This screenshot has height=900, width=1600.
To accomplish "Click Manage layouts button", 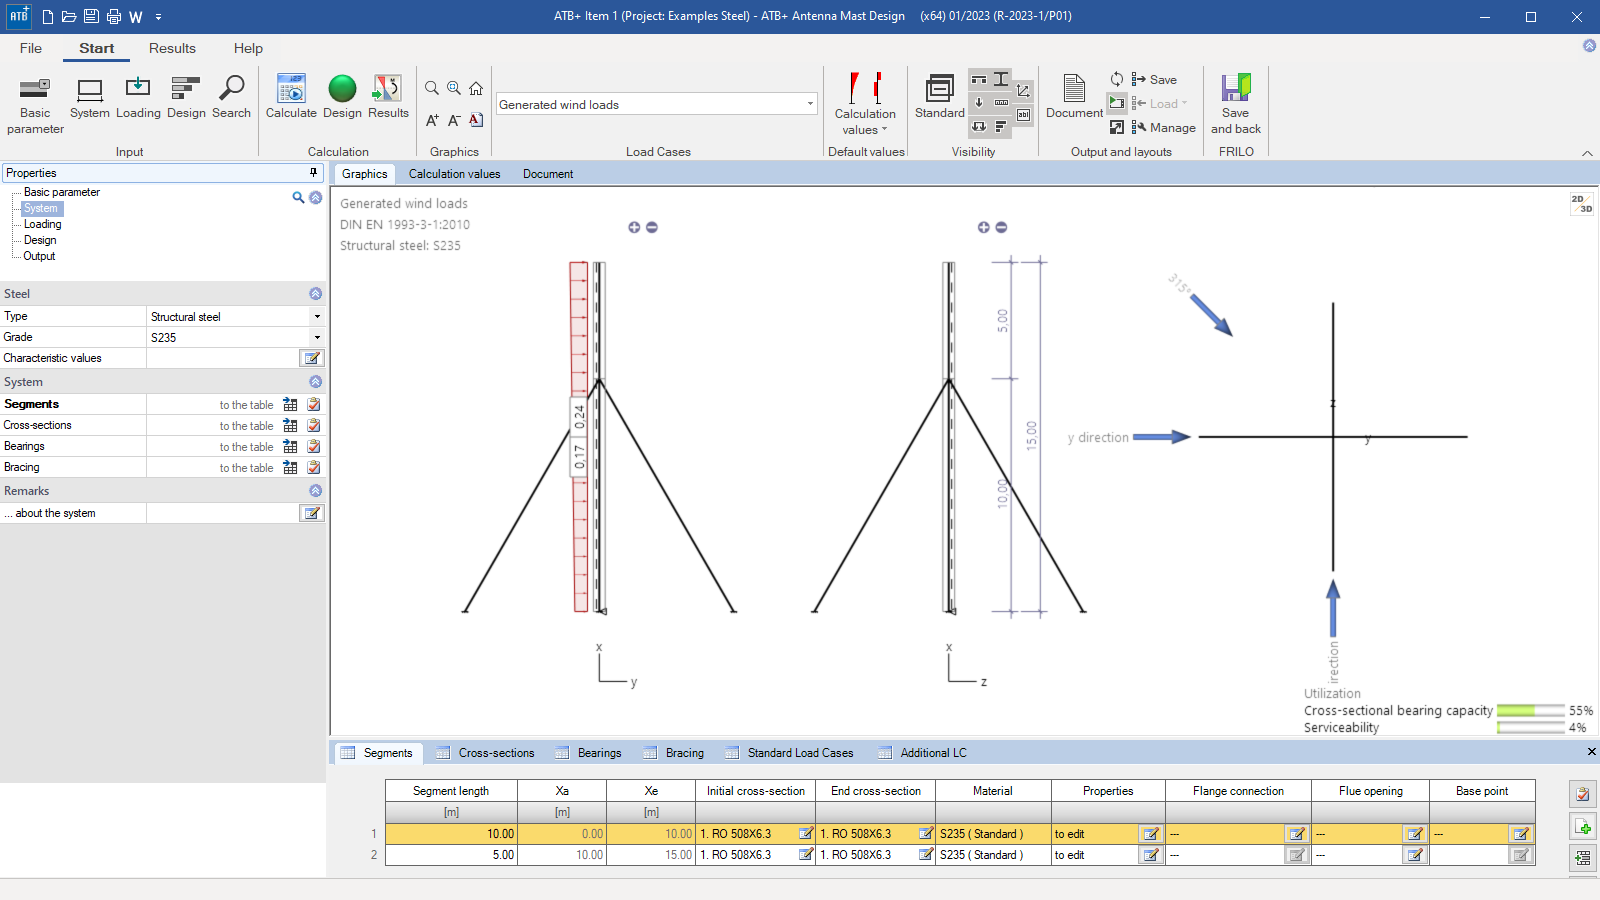I will click(1164, 127).
